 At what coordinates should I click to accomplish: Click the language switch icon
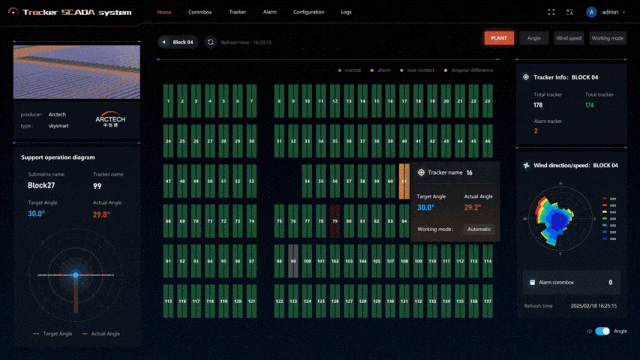570,12
